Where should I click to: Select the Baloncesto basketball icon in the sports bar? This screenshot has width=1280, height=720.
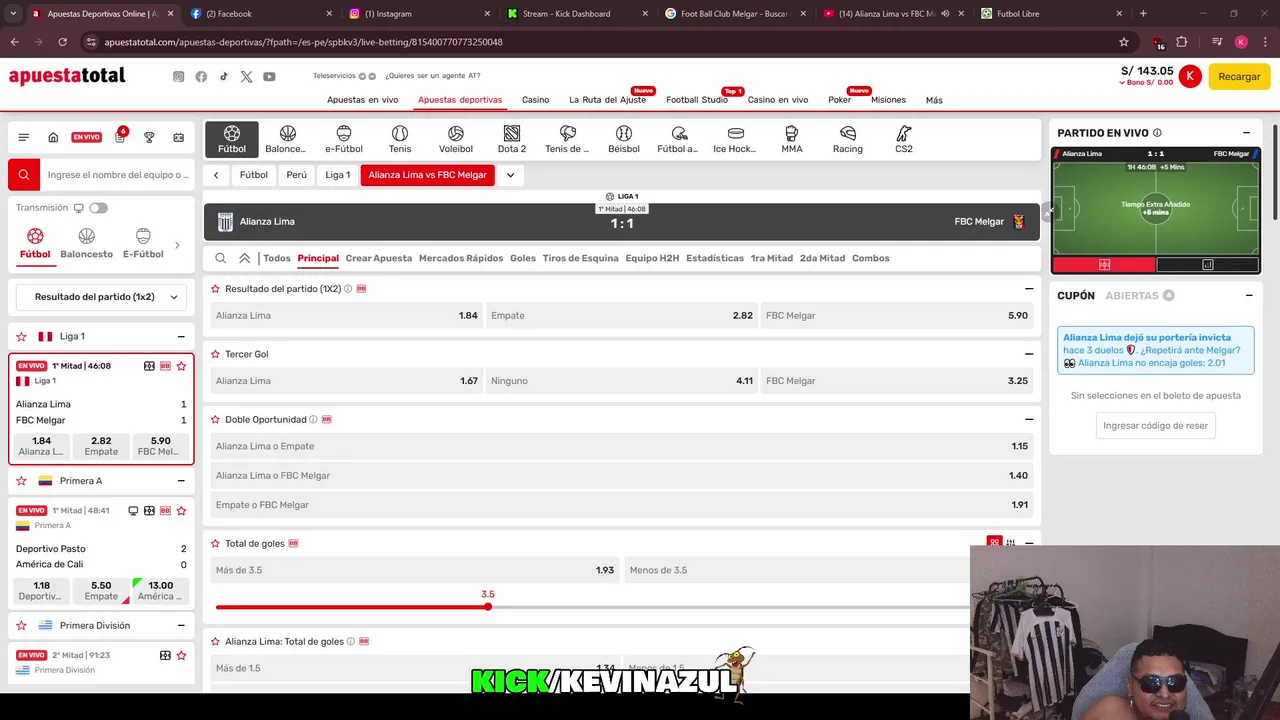coord(287,140)
